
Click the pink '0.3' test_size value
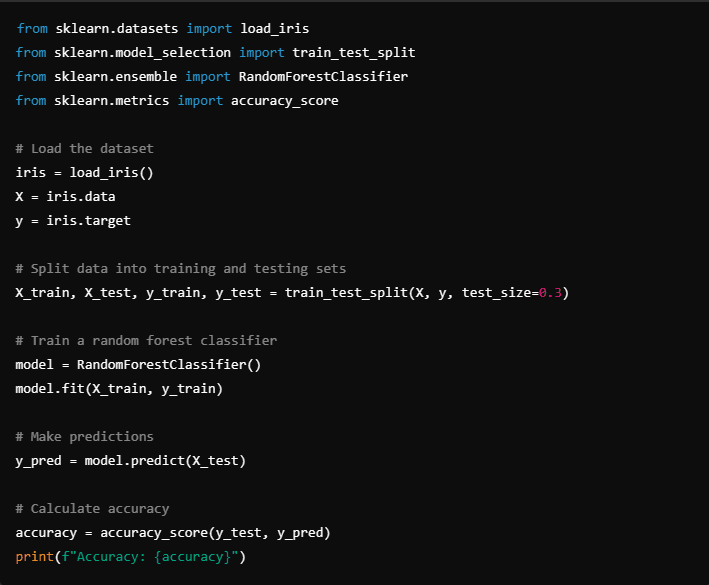[550, 293]
